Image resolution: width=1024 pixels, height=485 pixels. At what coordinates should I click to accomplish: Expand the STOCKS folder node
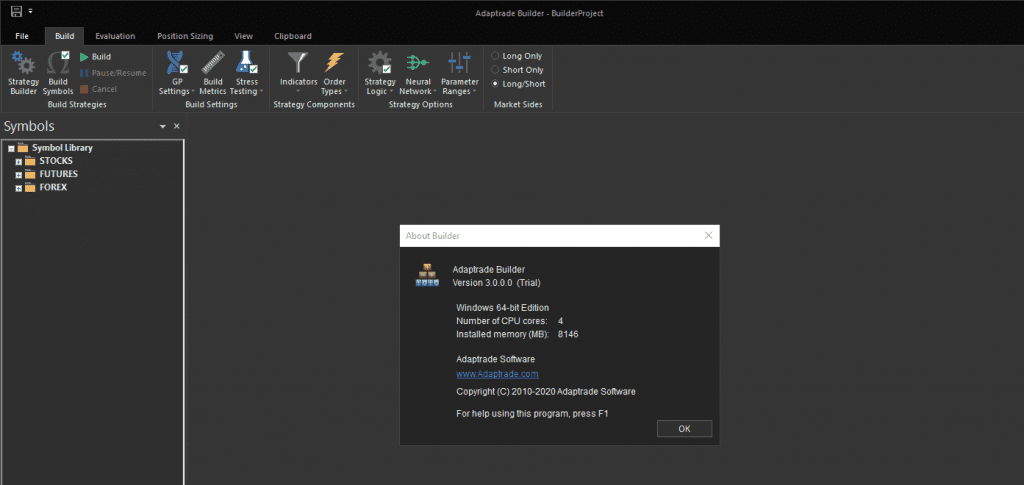click(18, 161)
